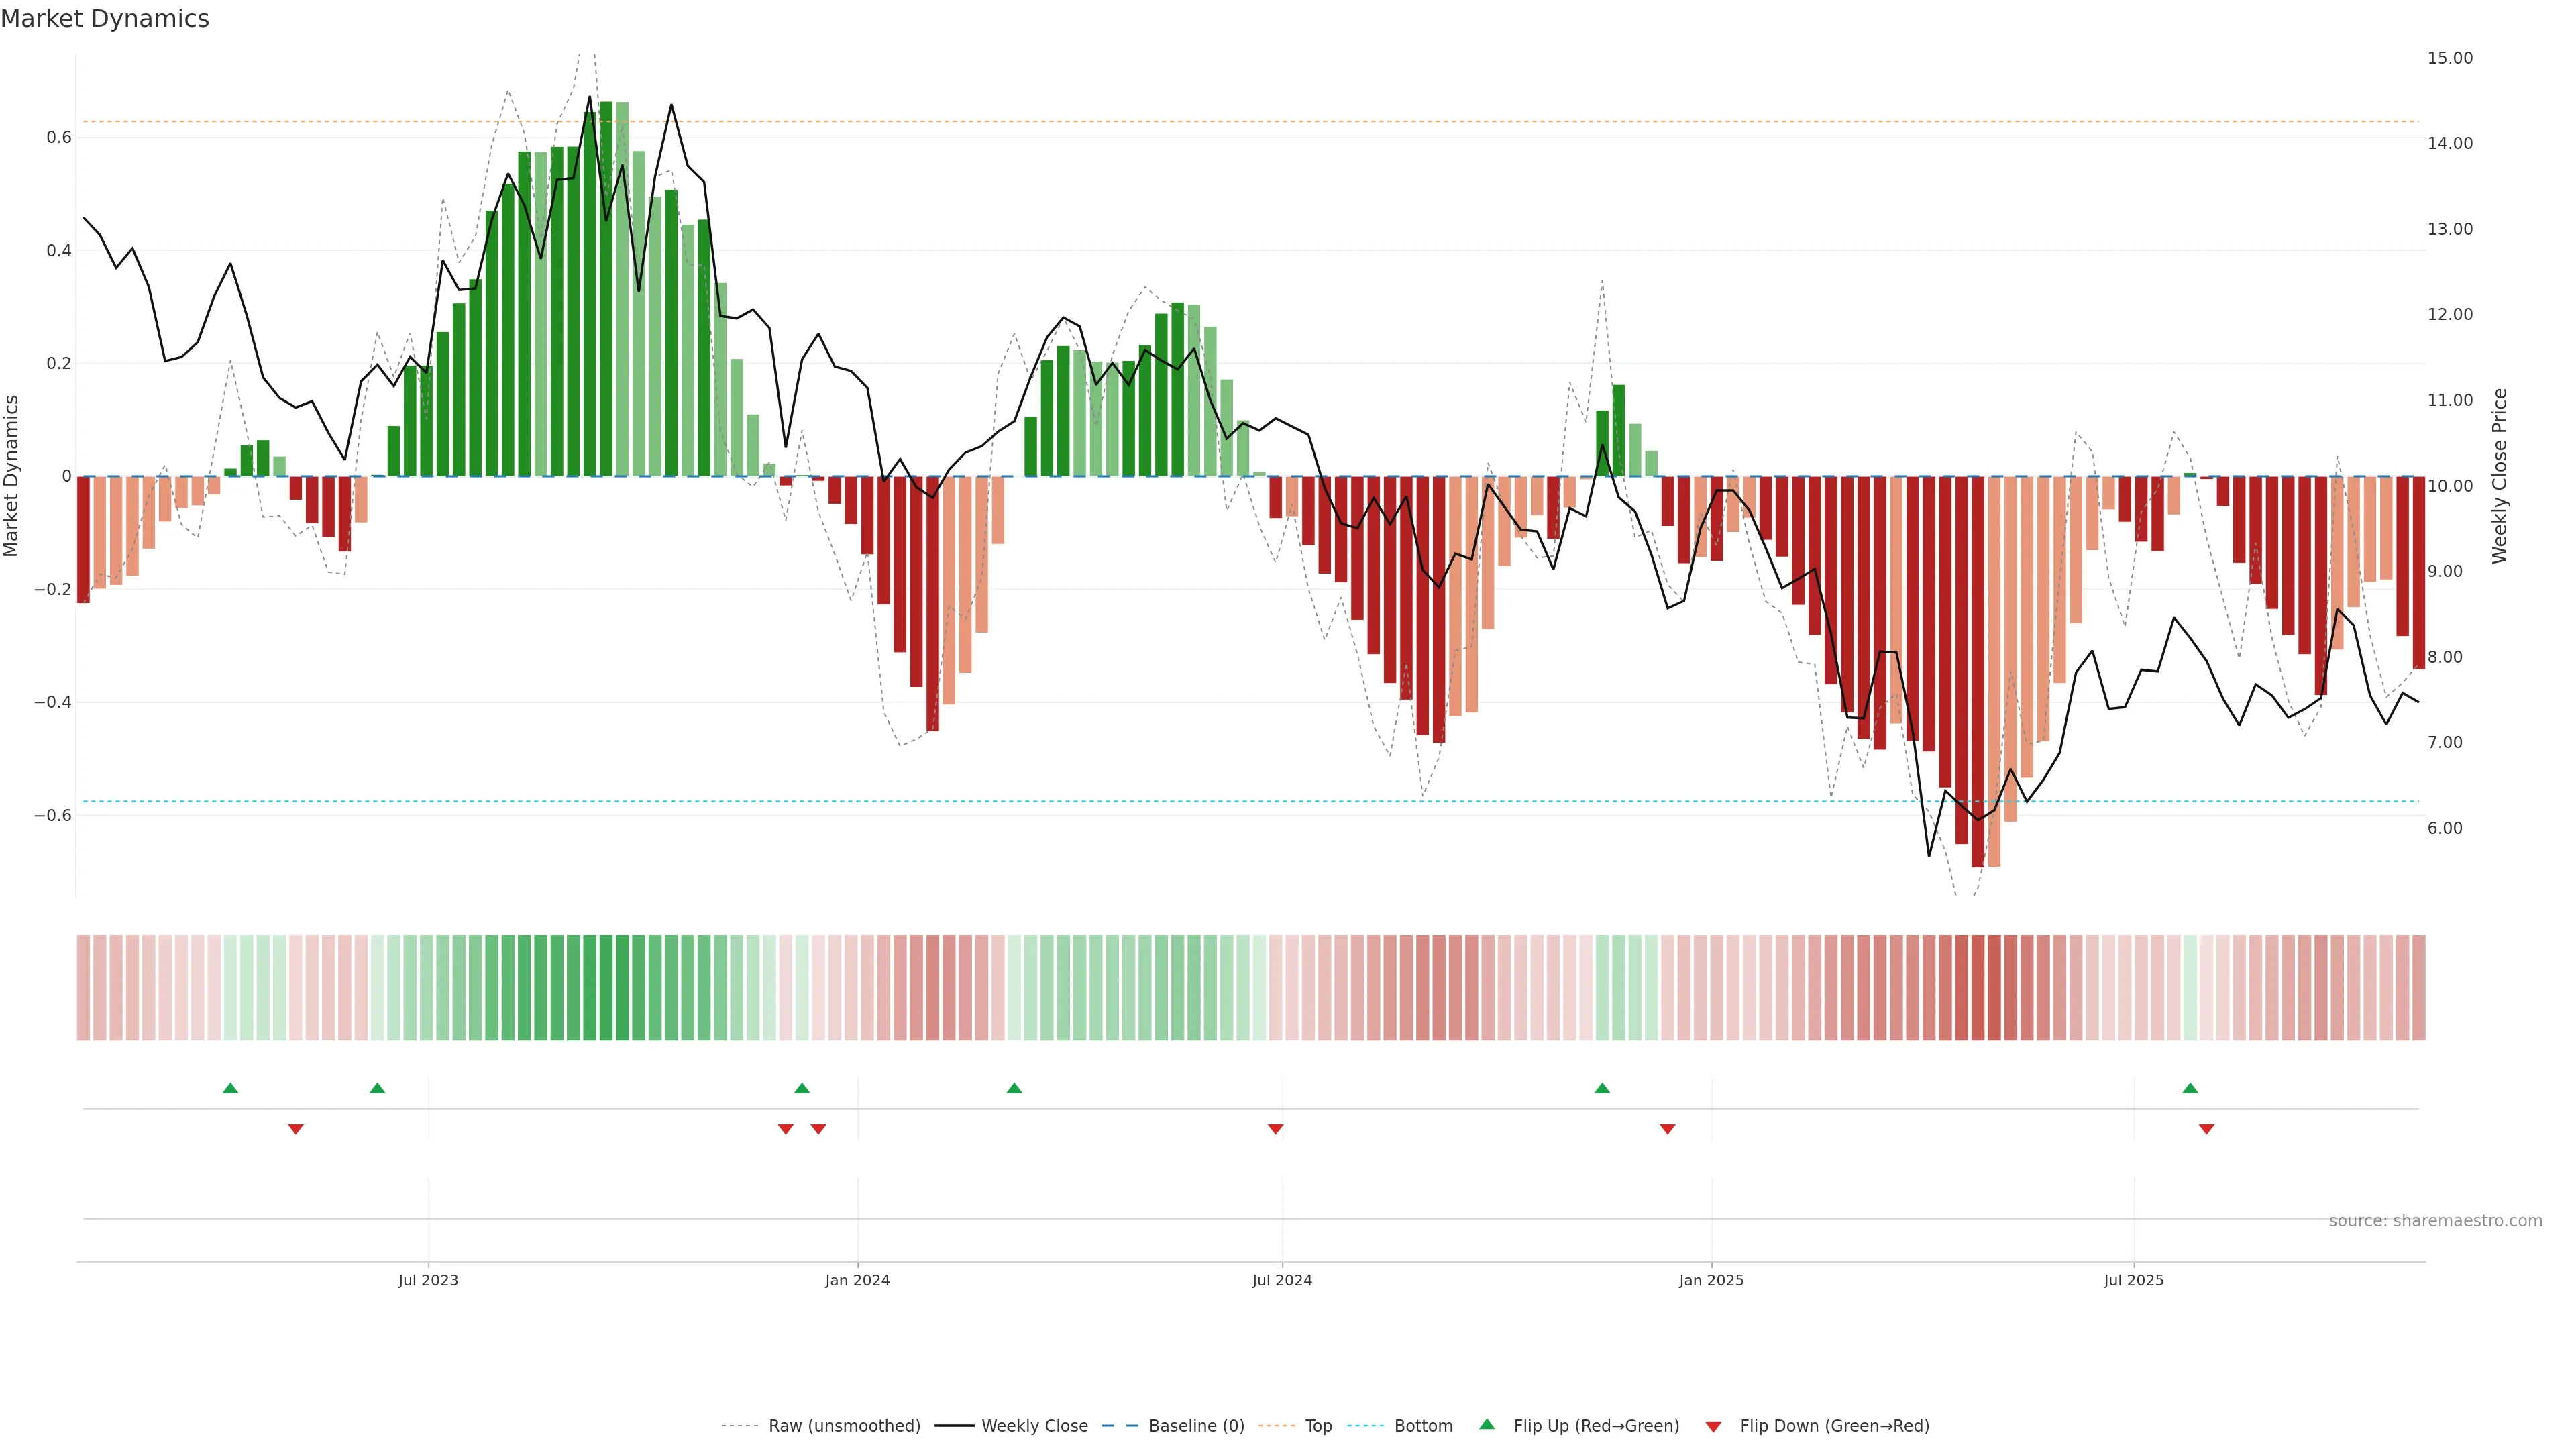
Task: Click the Market Dynamics chart title
Action: point(105,19)
